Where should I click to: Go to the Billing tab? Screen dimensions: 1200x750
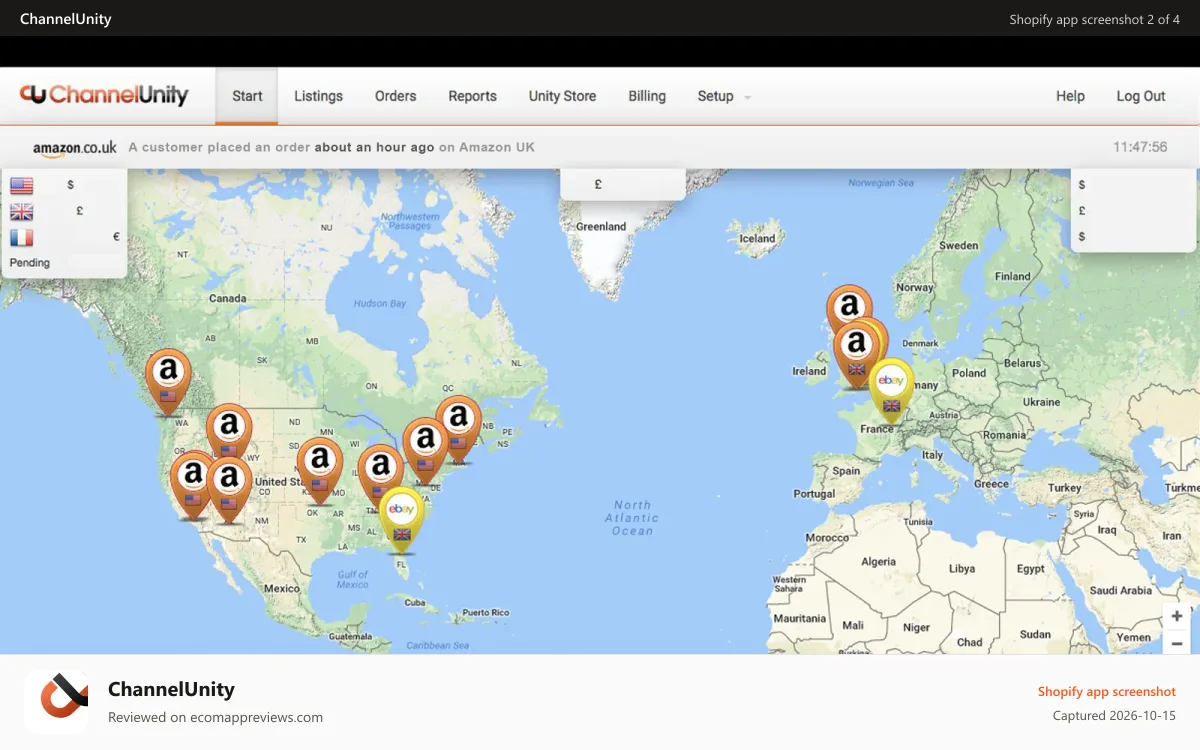(x=647, y=96)
